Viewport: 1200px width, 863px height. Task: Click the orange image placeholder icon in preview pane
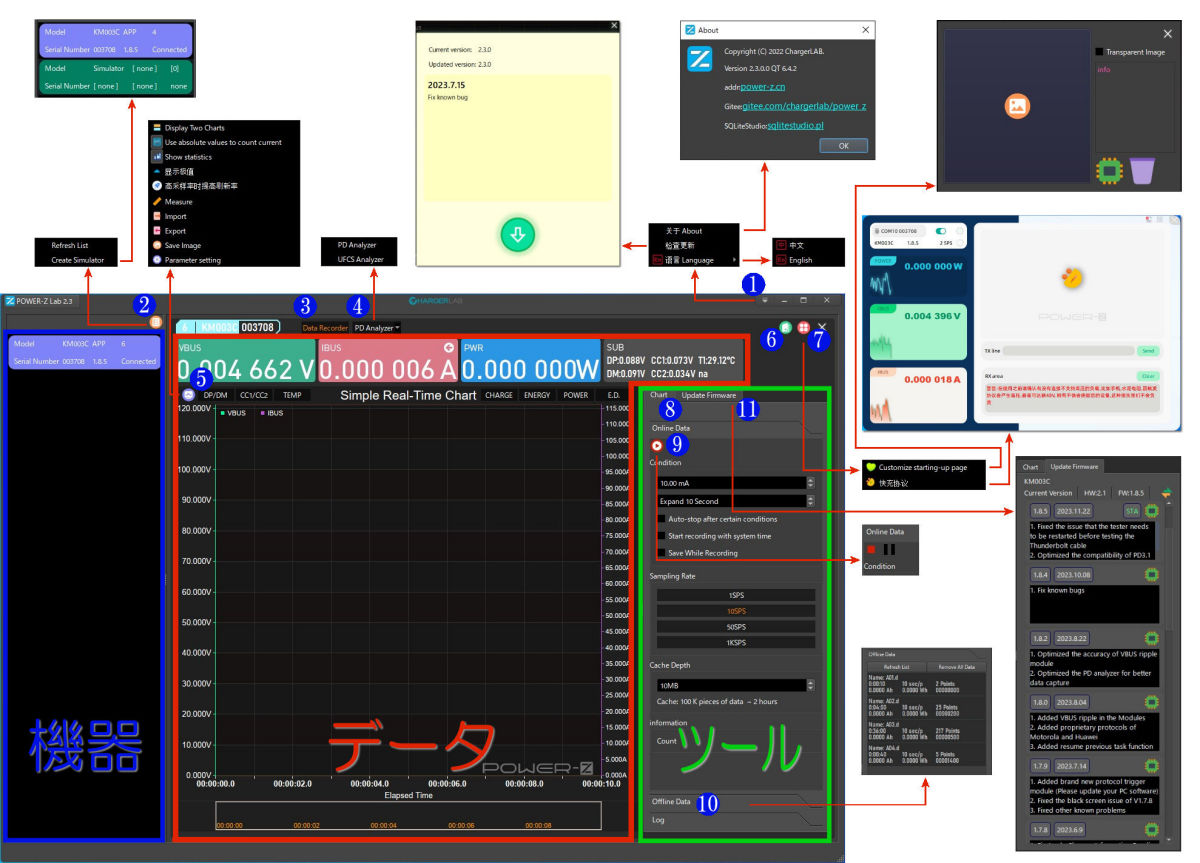[1017, 105]
